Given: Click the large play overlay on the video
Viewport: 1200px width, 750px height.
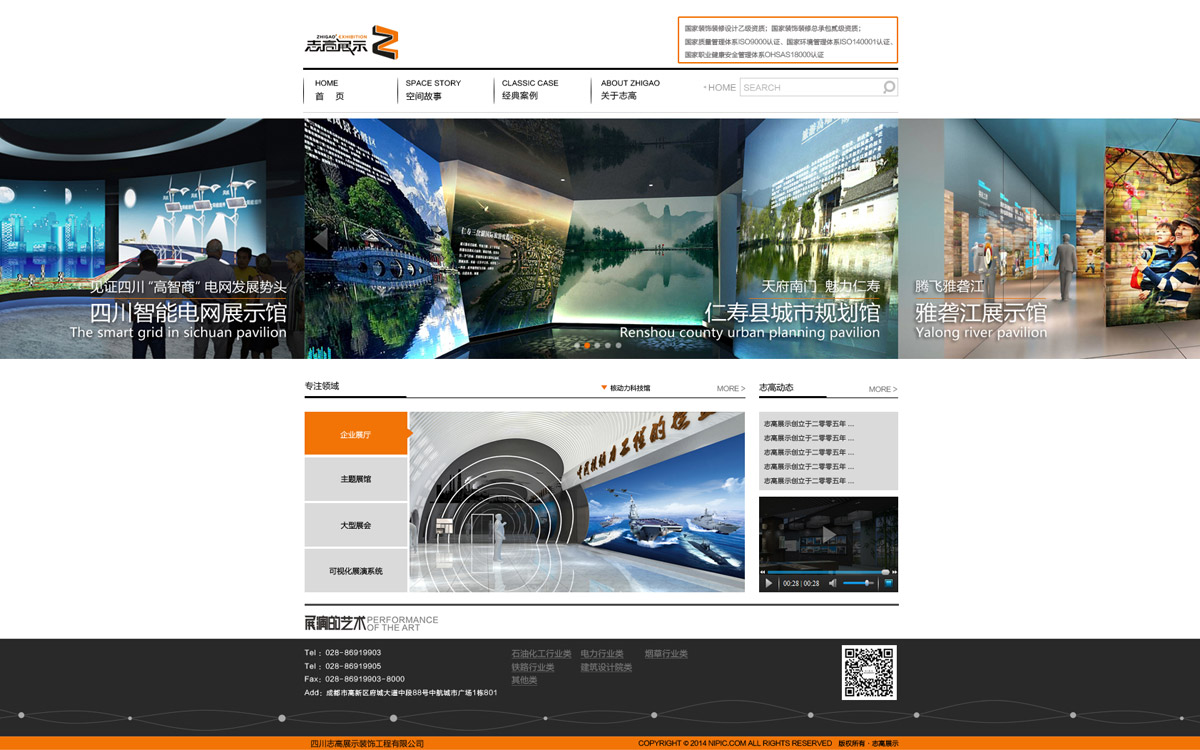Looking at the screenshot, I should pyautogui.click(x=828, y=535).
